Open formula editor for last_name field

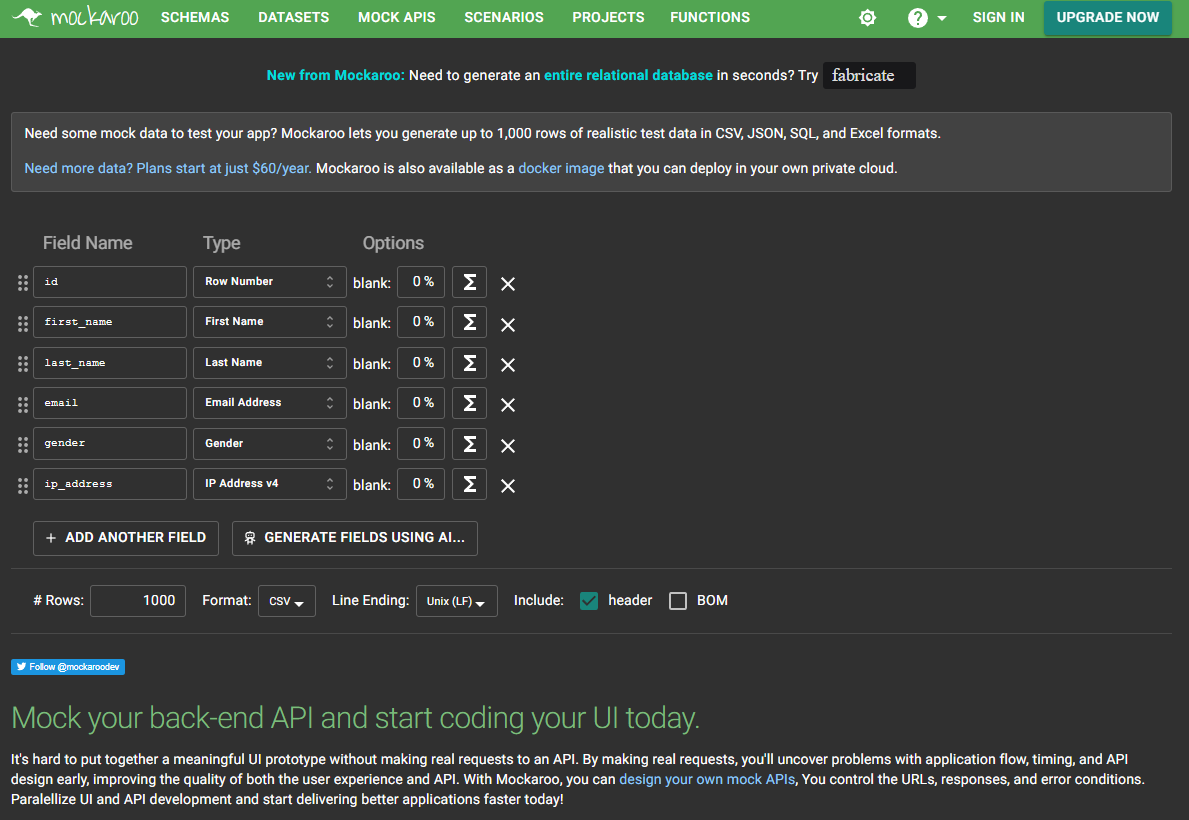coord(469,363)
